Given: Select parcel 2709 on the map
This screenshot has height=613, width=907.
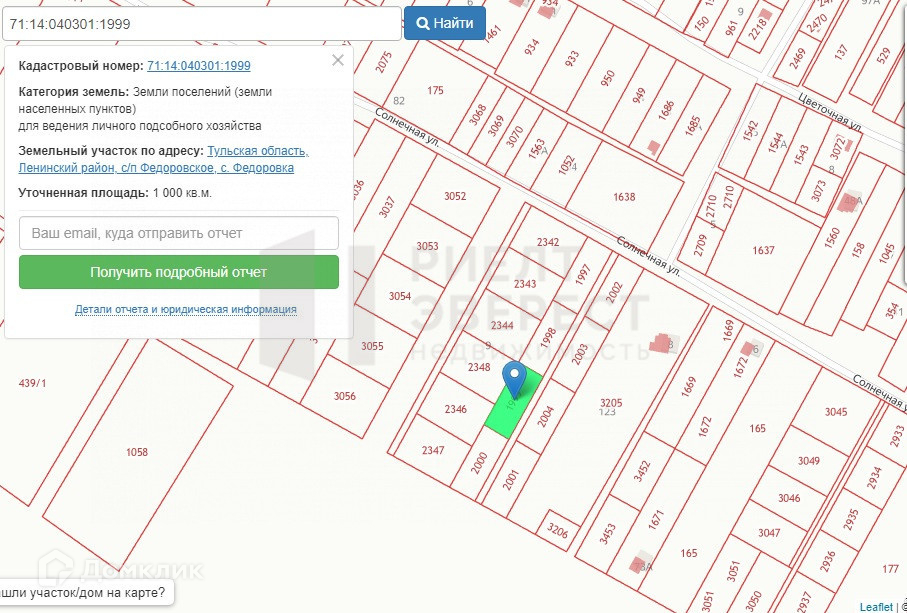Looking at the screenshot, I should [x=701, y=245].
